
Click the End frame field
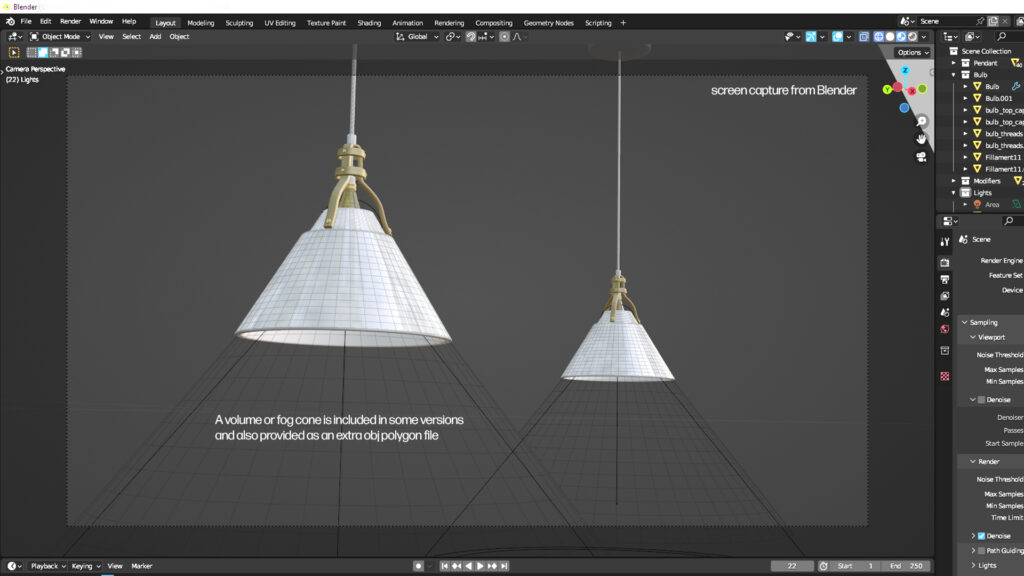coord(907,566)
